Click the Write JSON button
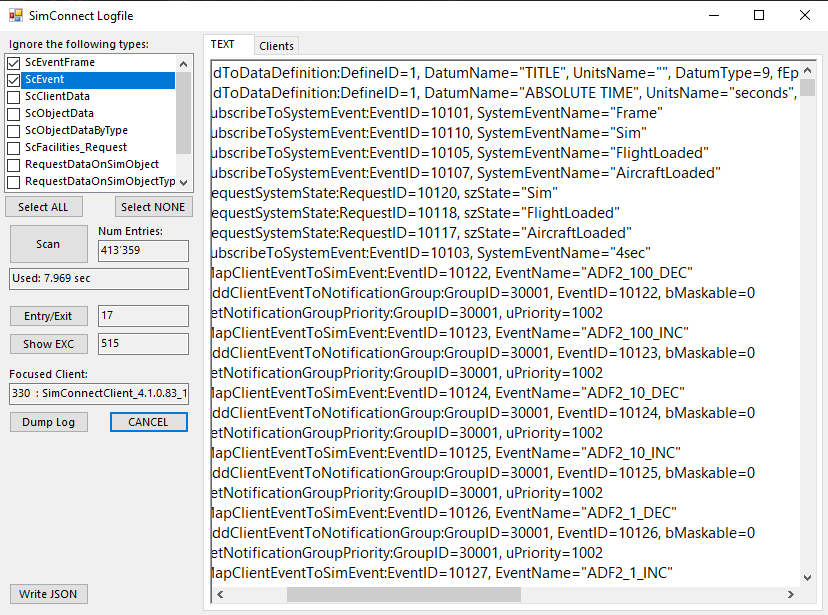This screenshot has width=828, height=615. click(48, 594)
